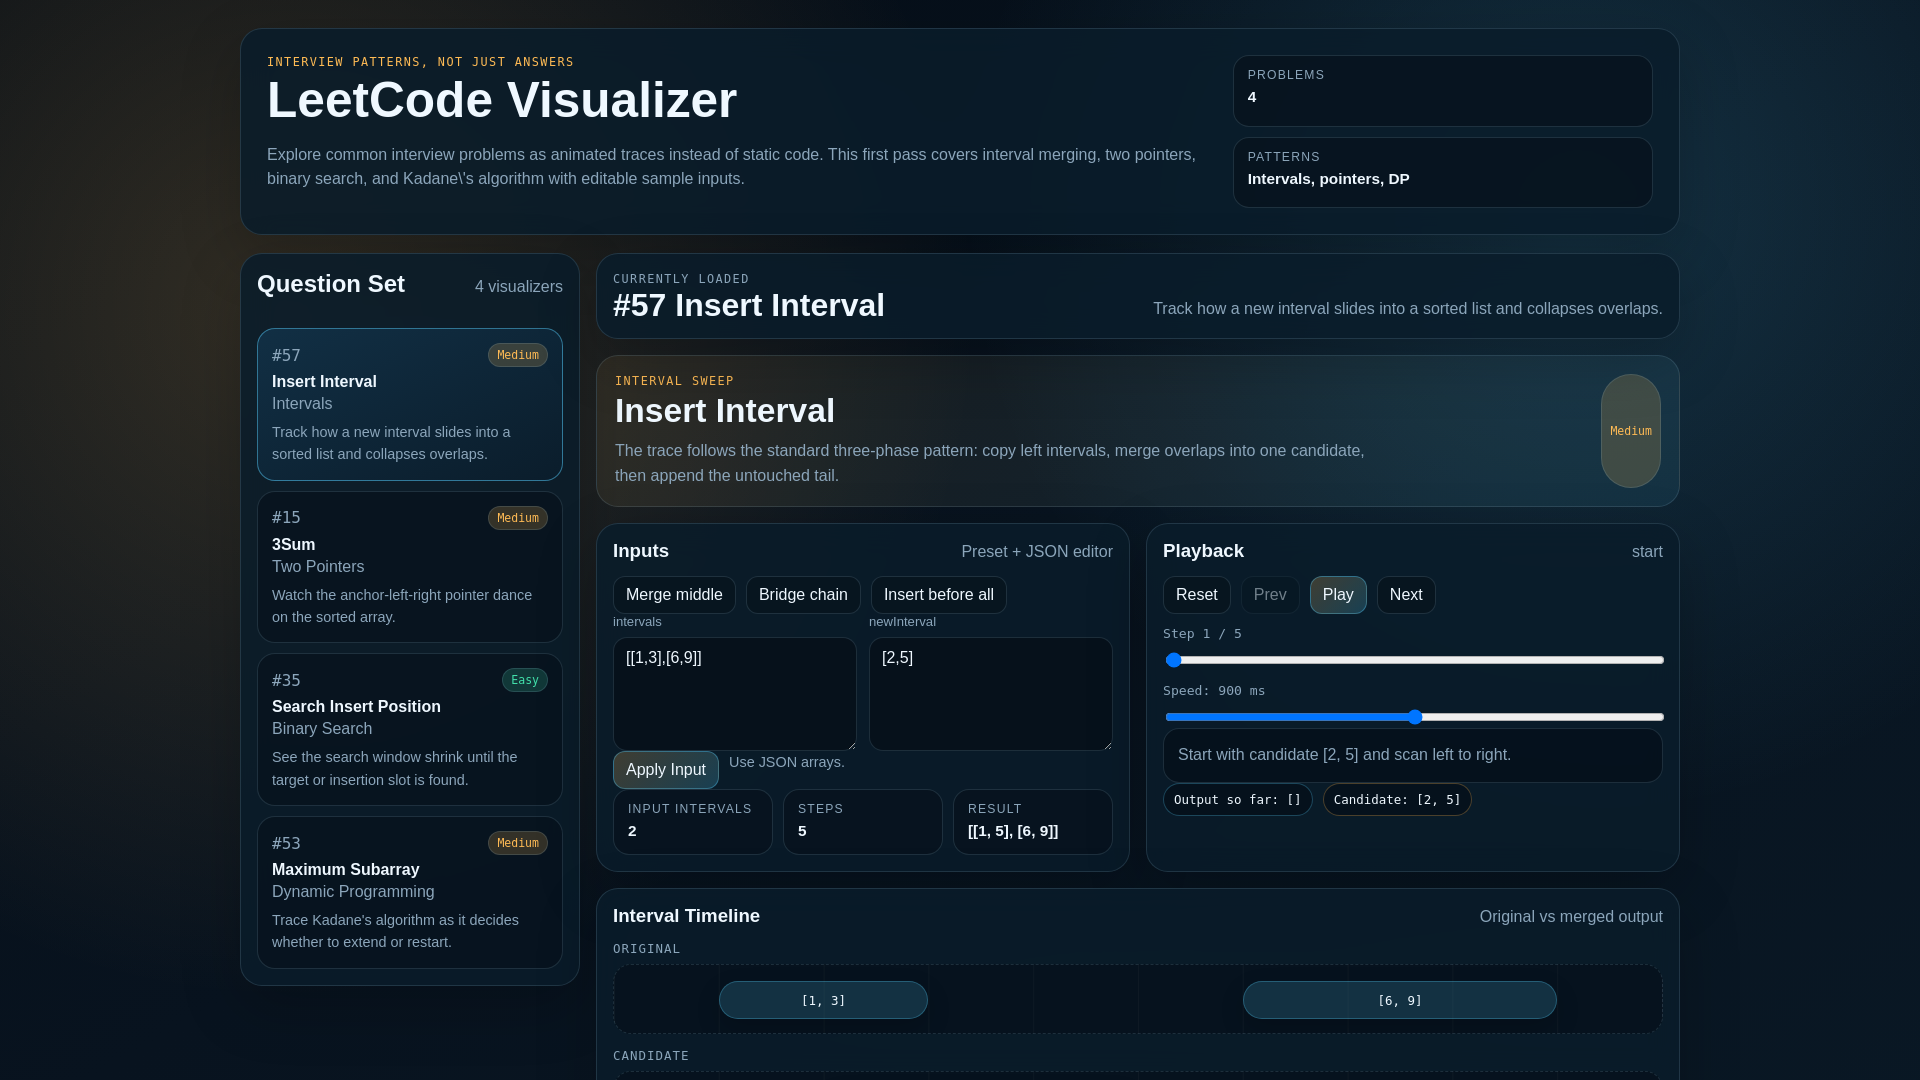The image size is (1920, 1080).
Task: Click the CANDIDATE timeline label
Action: tap(651, 1056)
